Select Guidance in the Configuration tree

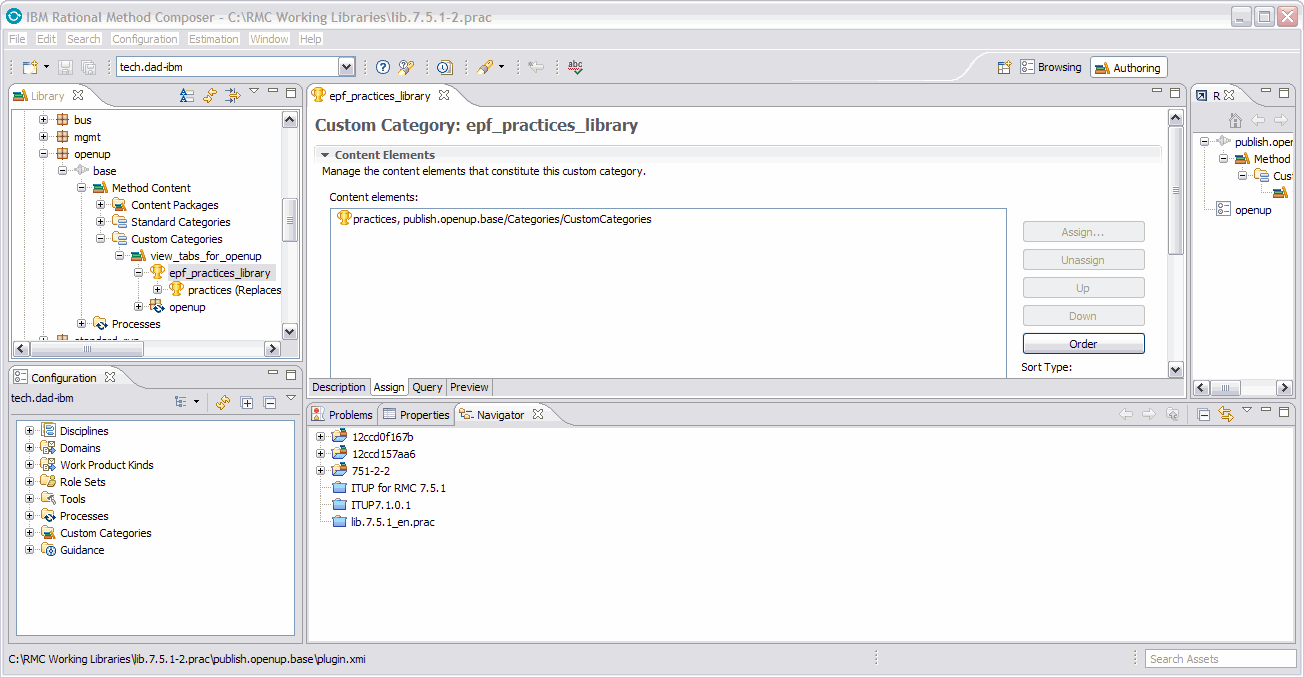[x=81, y=550]
